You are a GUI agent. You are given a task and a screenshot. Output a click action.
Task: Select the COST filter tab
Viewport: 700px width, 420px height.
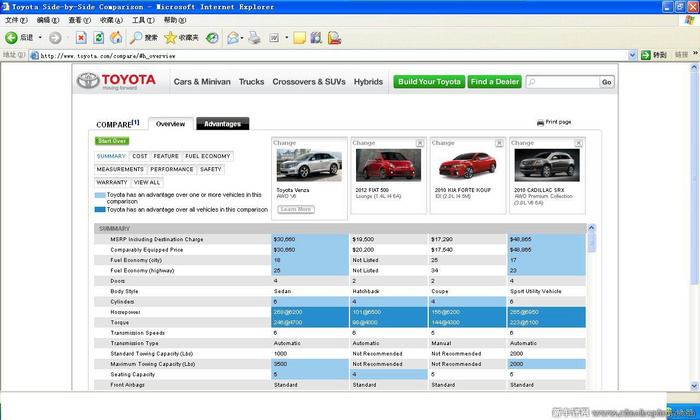pyautogui.click(x=140, y=156)
